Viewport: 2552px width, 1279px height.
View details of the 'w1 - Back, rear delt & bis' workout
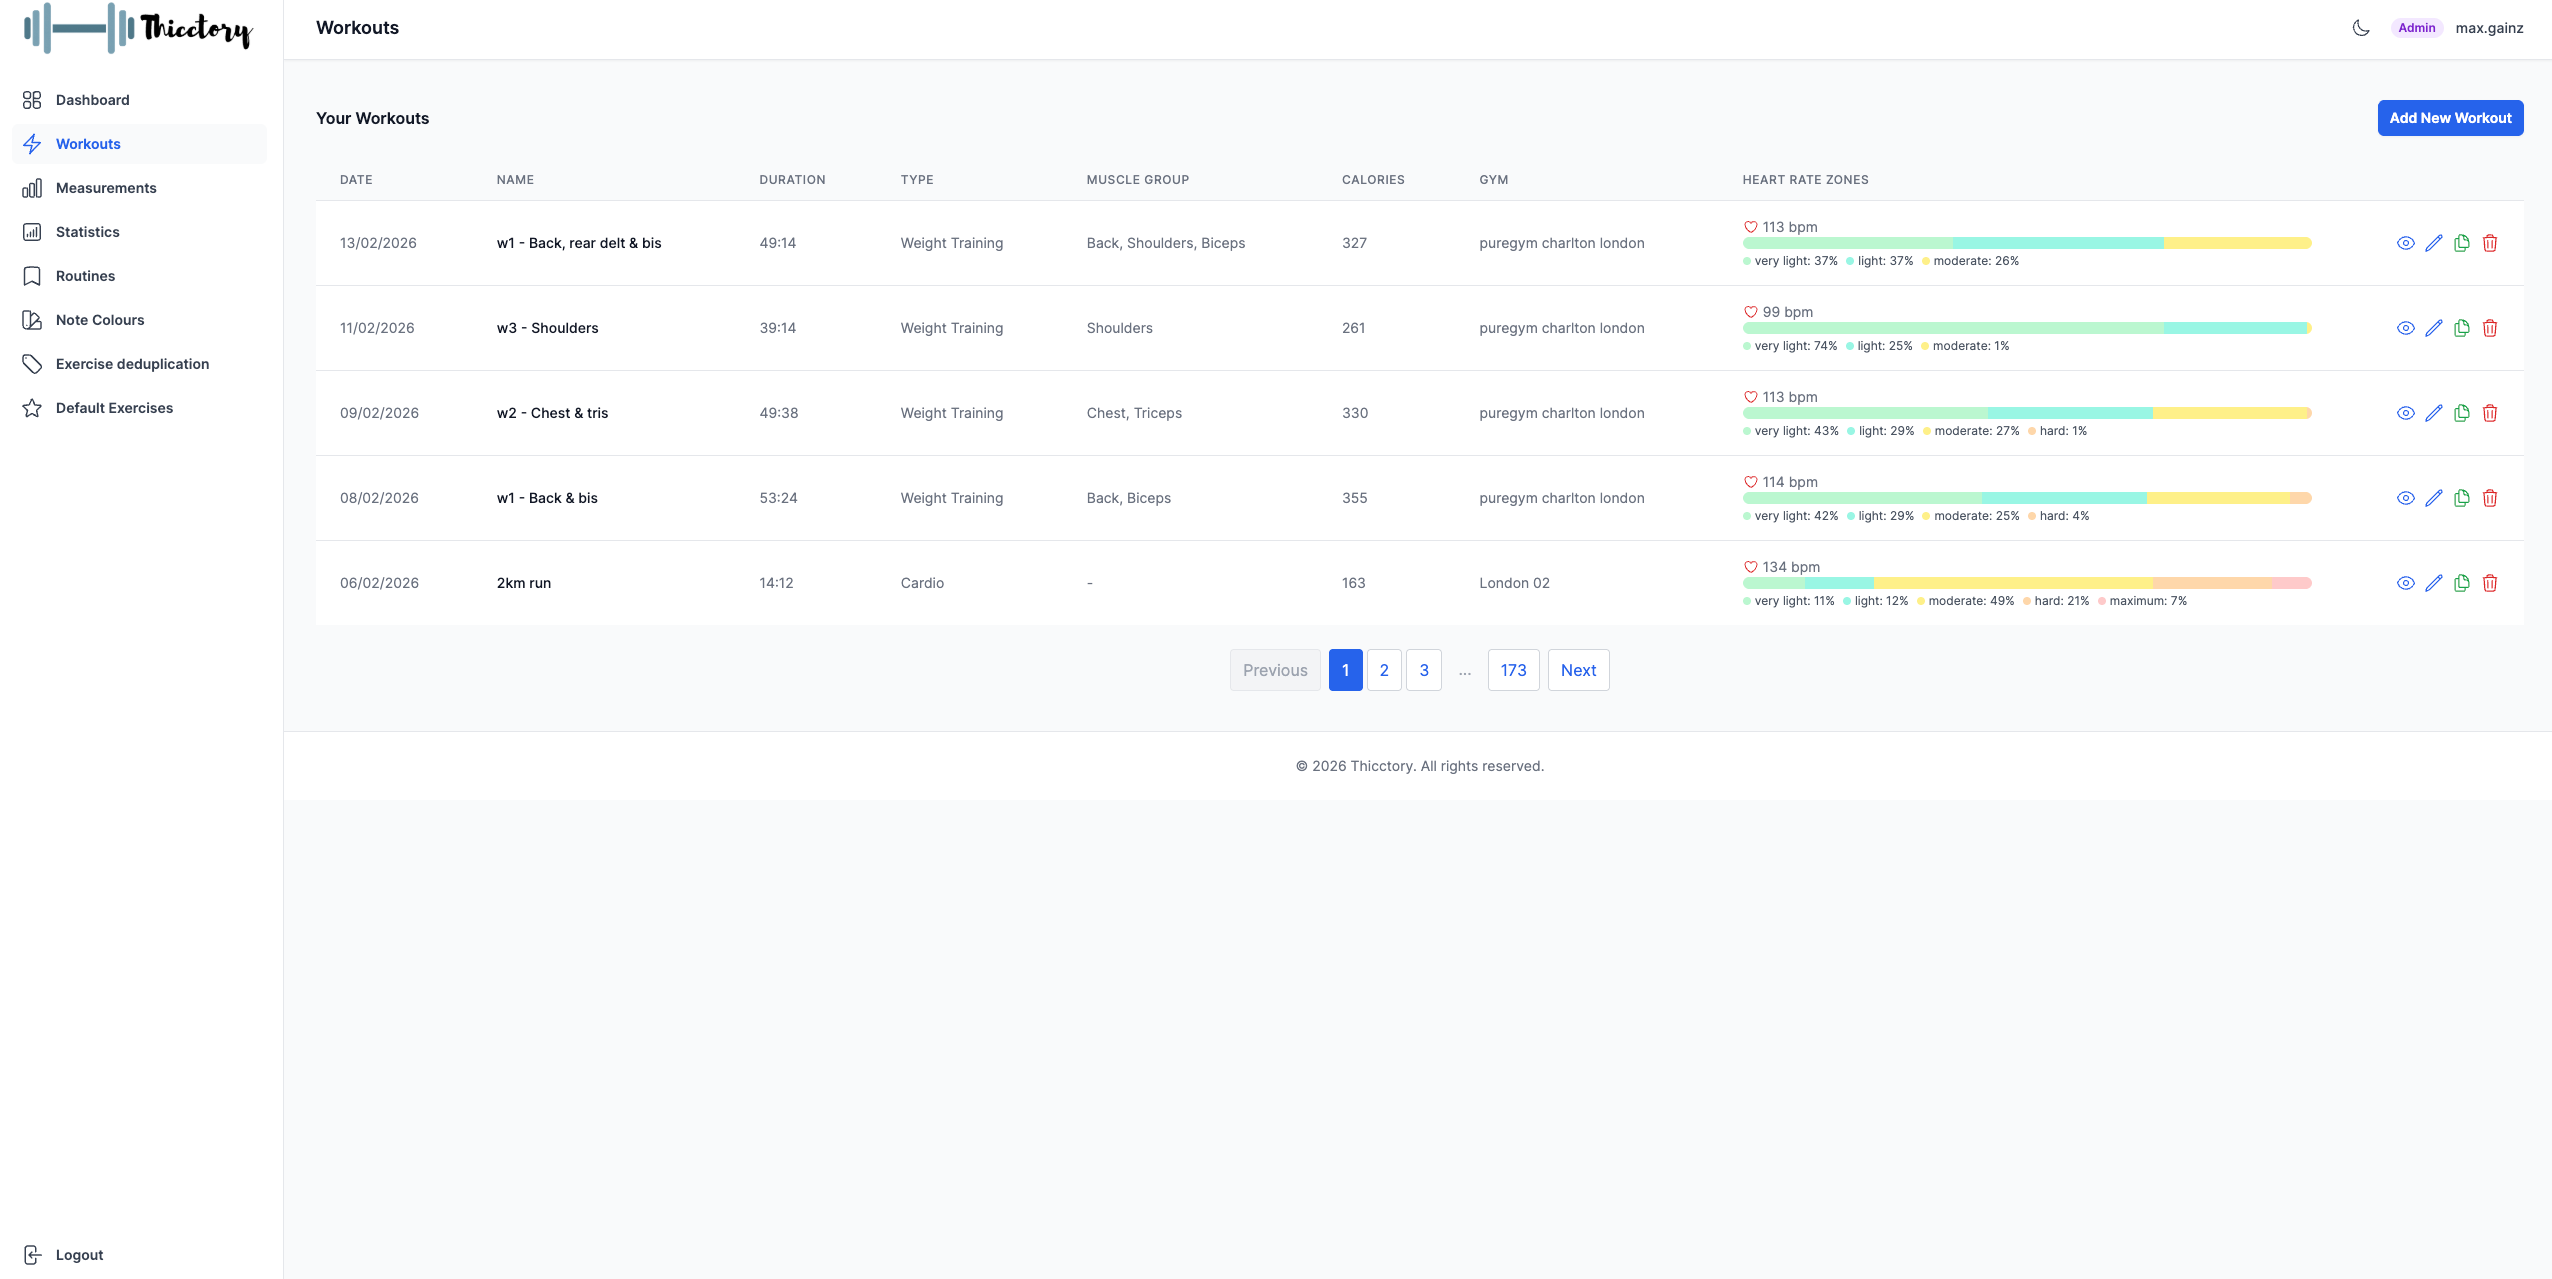(2406, 243)
